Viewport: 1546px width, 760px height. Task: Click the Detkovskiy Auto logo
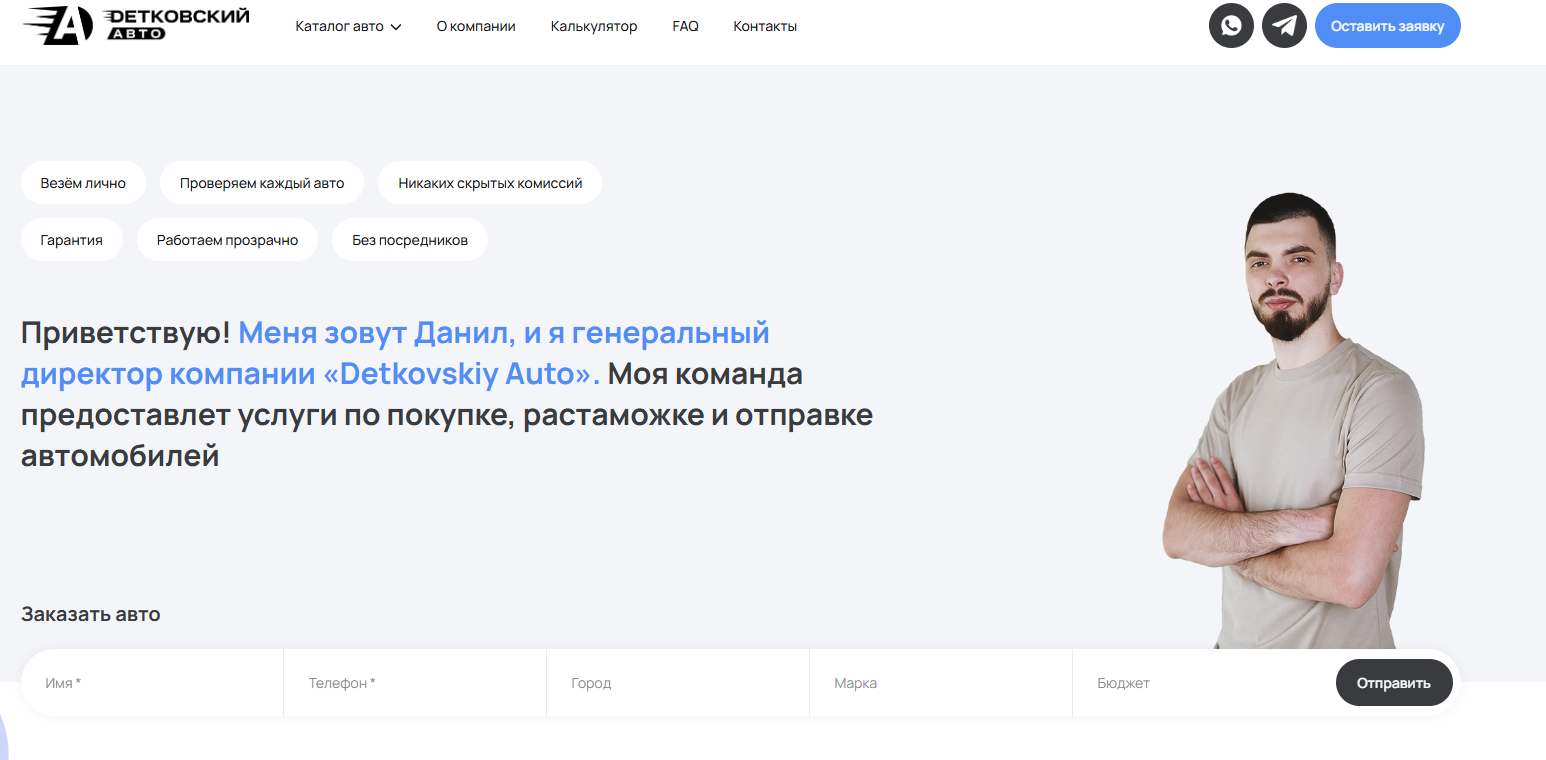coord(135,25)
